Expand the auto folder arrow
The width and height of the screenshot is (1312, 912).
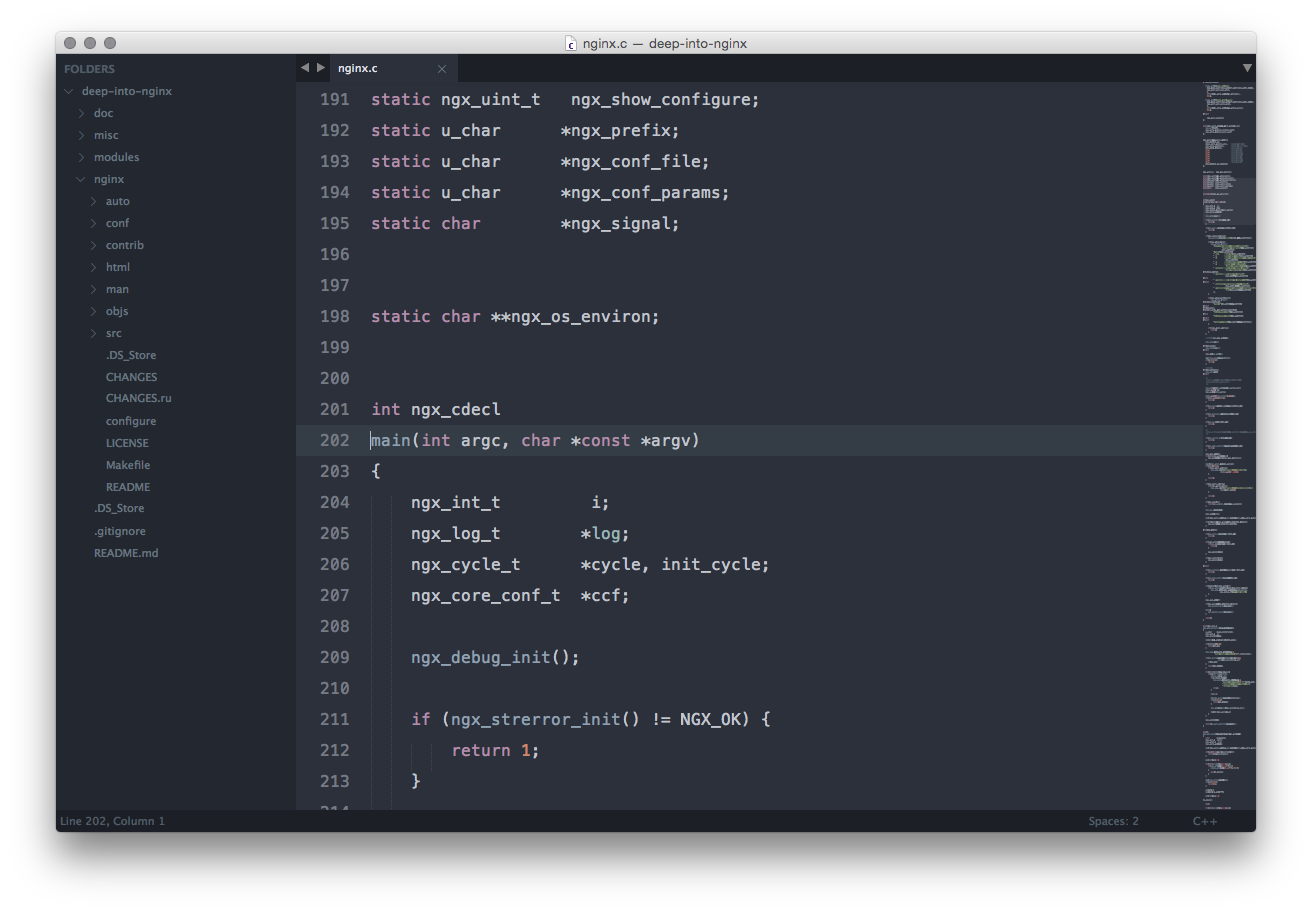pyautogui.click(x=93, y=201)
